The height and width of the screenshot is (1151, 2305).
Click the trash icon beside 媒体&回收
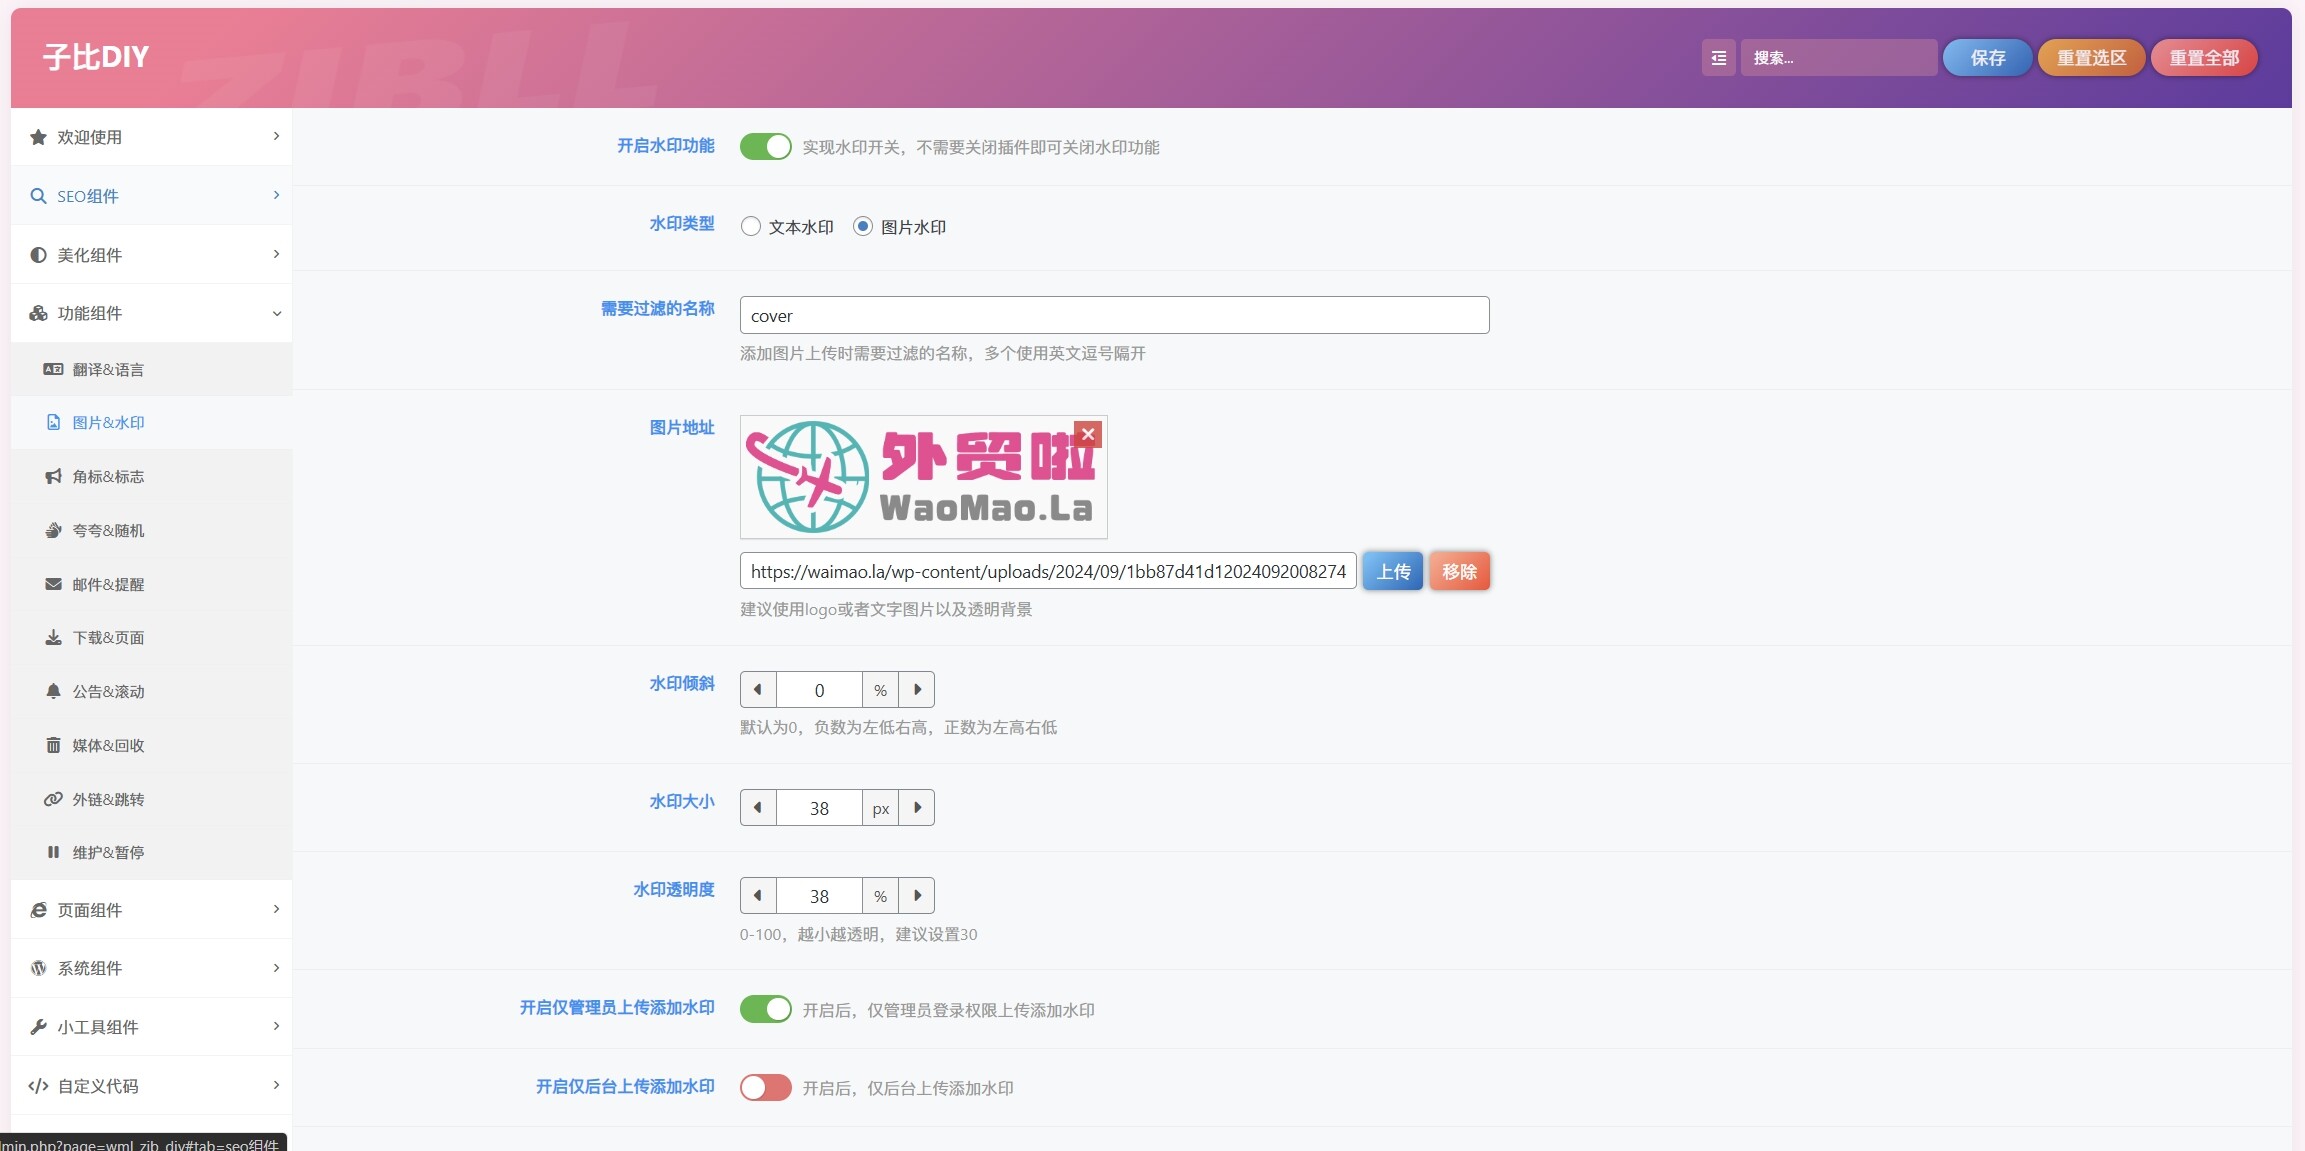tap(53, 745)
